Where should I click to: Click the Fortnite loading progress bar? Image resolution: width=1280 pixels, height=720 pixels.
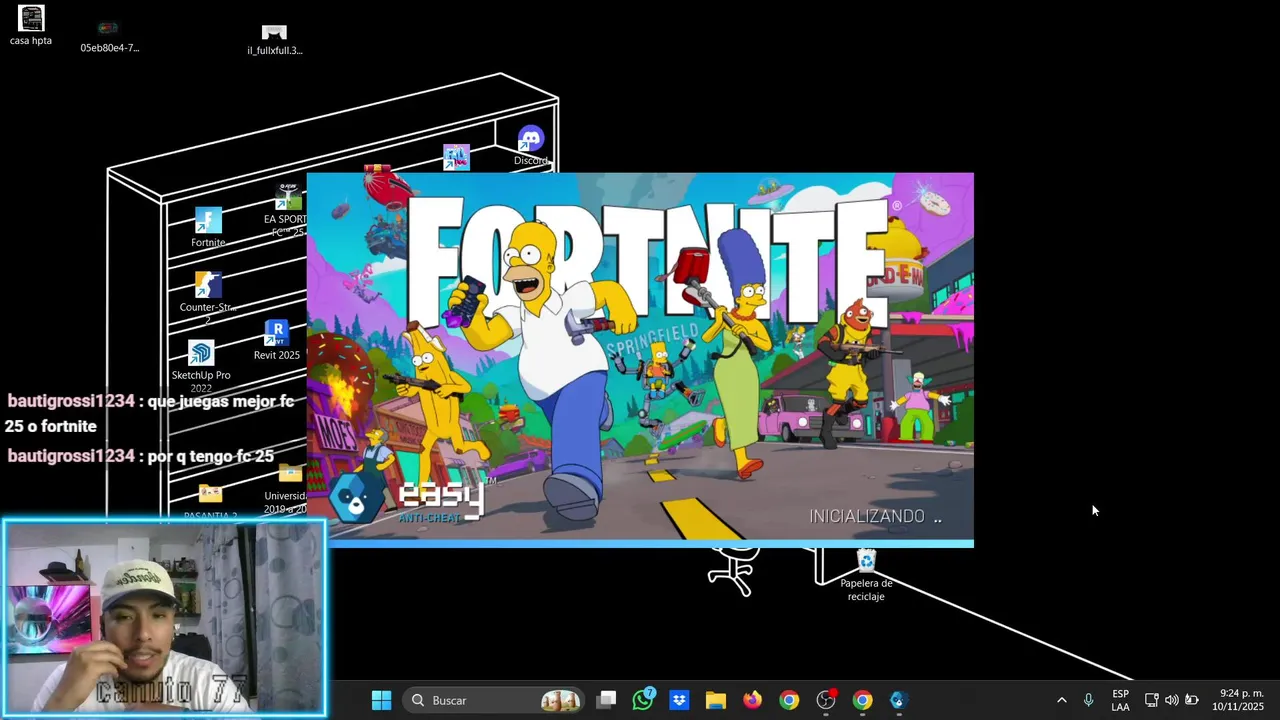pos(640,544)
